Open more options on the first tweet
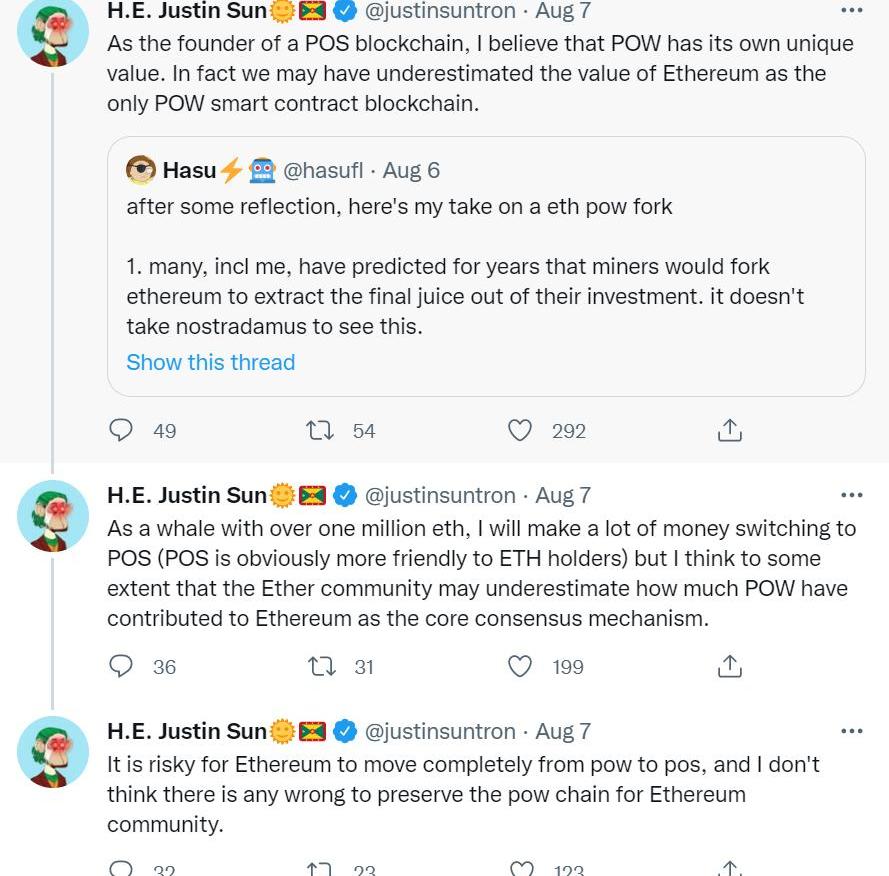This screenshot has height=876, width=889. point(851,11)
